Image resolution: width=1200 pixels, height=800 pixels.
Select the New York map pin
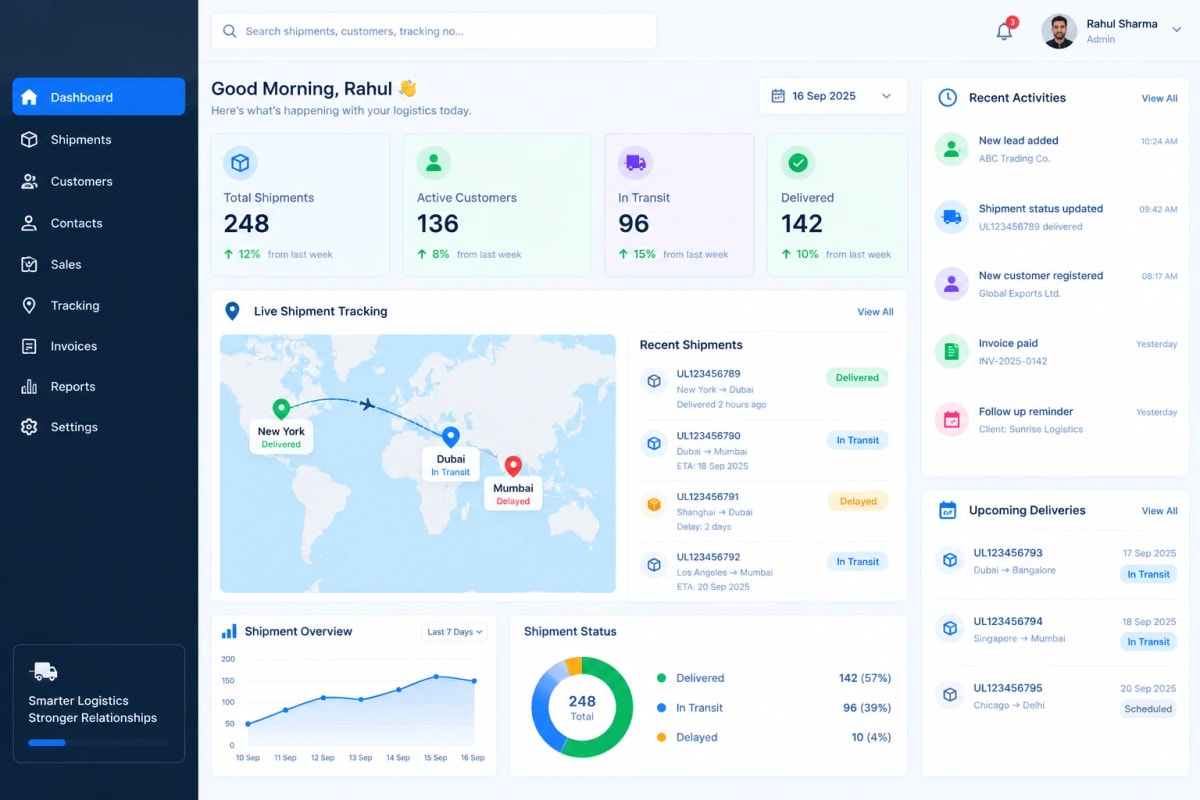(x=281, y=409)
